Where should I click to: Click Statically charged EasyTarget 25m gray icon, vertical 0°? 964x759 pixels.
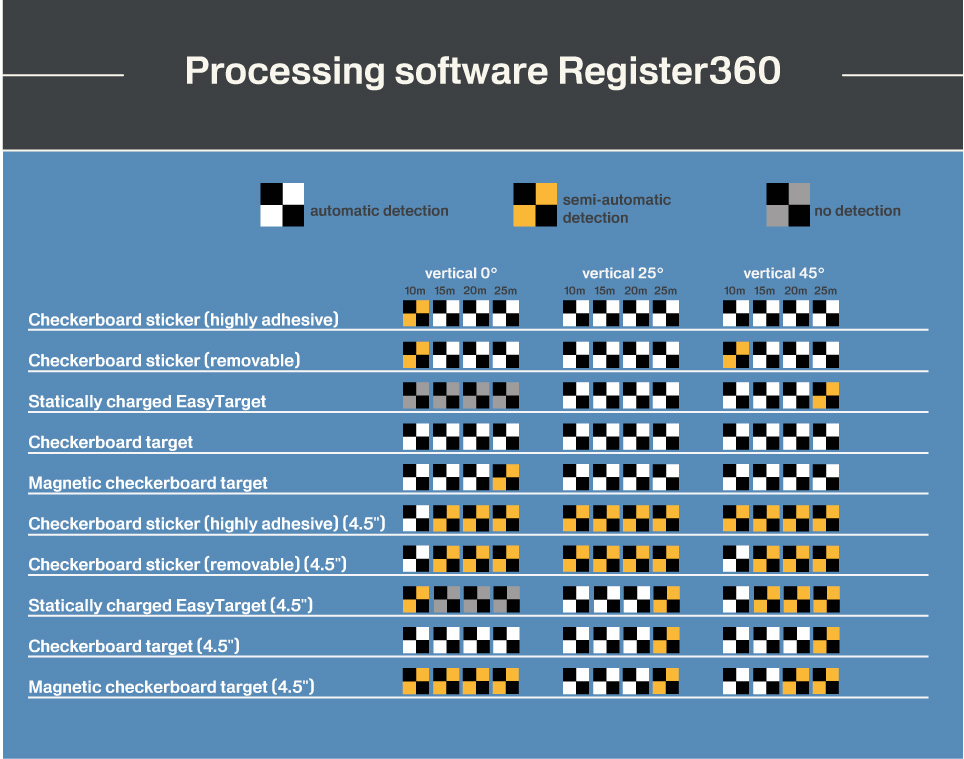point(506,395)
